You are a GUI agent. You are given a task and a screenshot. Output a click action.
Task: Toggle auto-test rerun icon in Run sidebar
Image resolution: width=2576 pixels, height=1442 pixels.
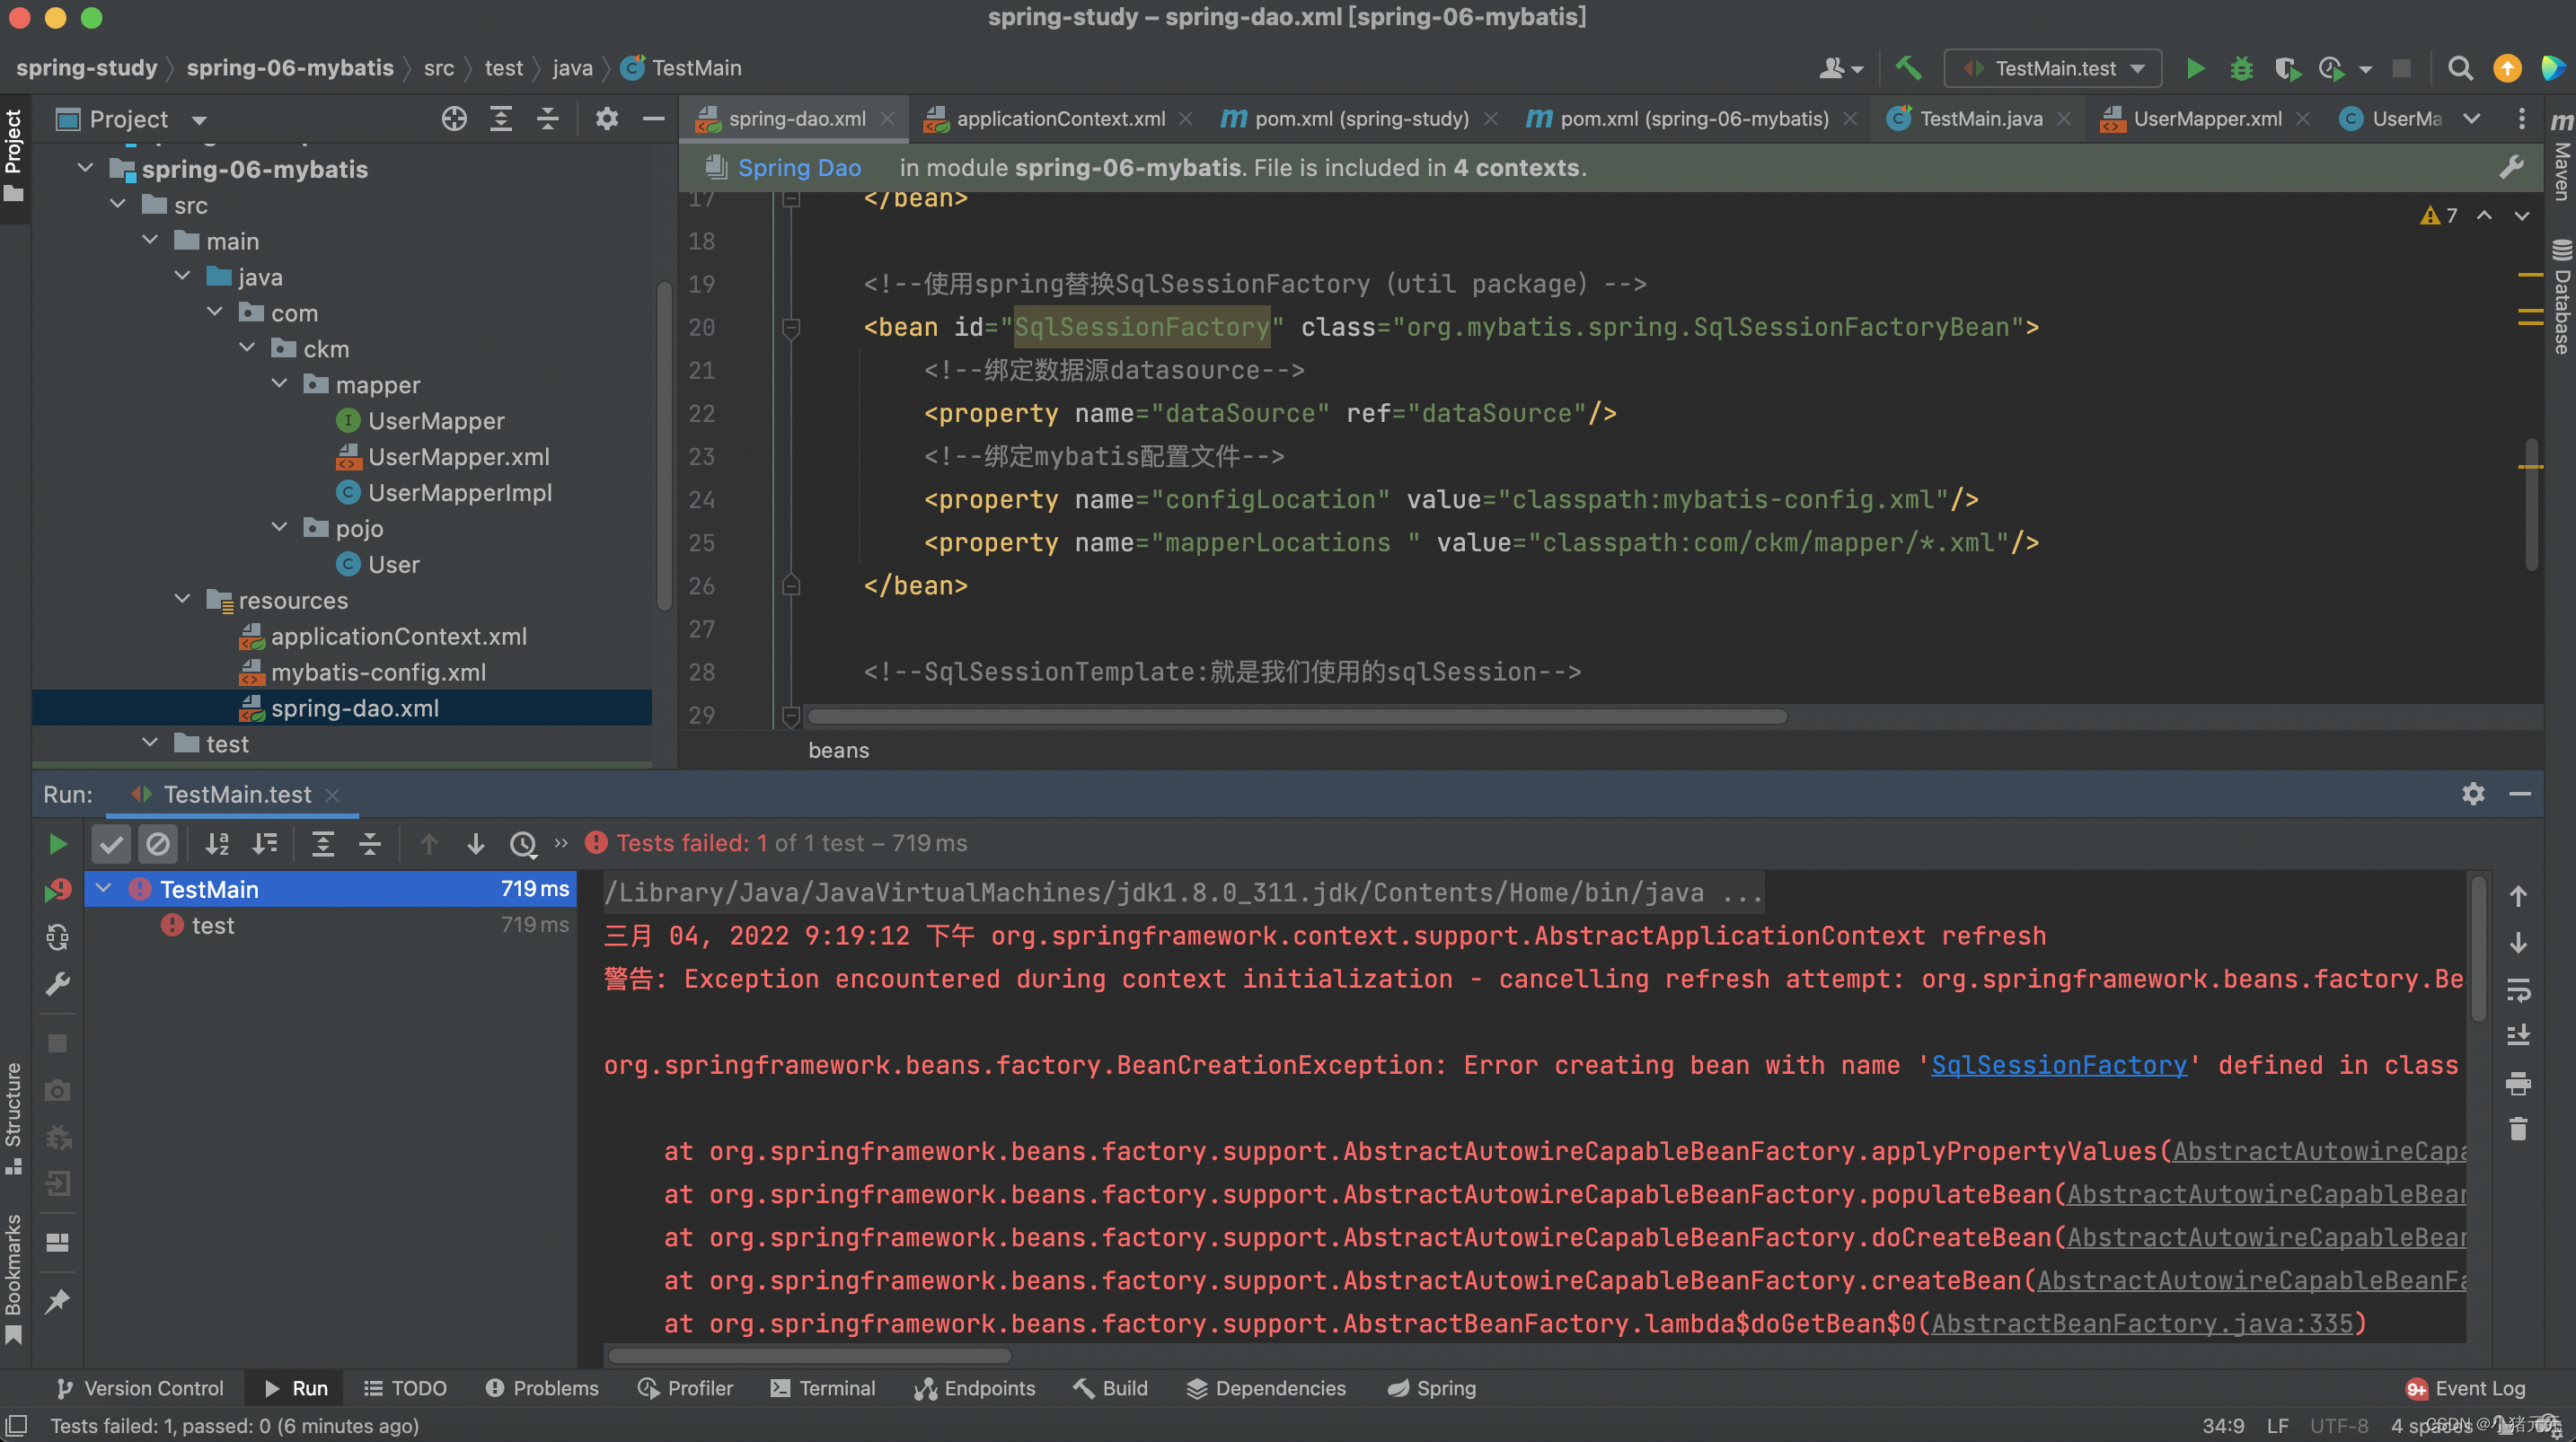[x=58, y=937]
